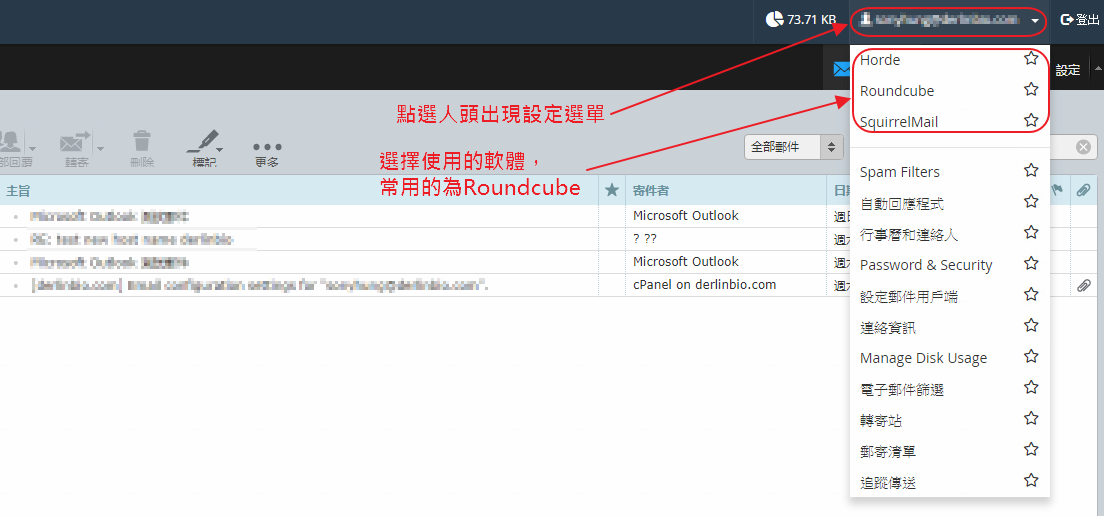Viewport: 1104px width, 516px height.
Task: Click the 轉寄 forward envelope icon
Action: tap(75, 140)
